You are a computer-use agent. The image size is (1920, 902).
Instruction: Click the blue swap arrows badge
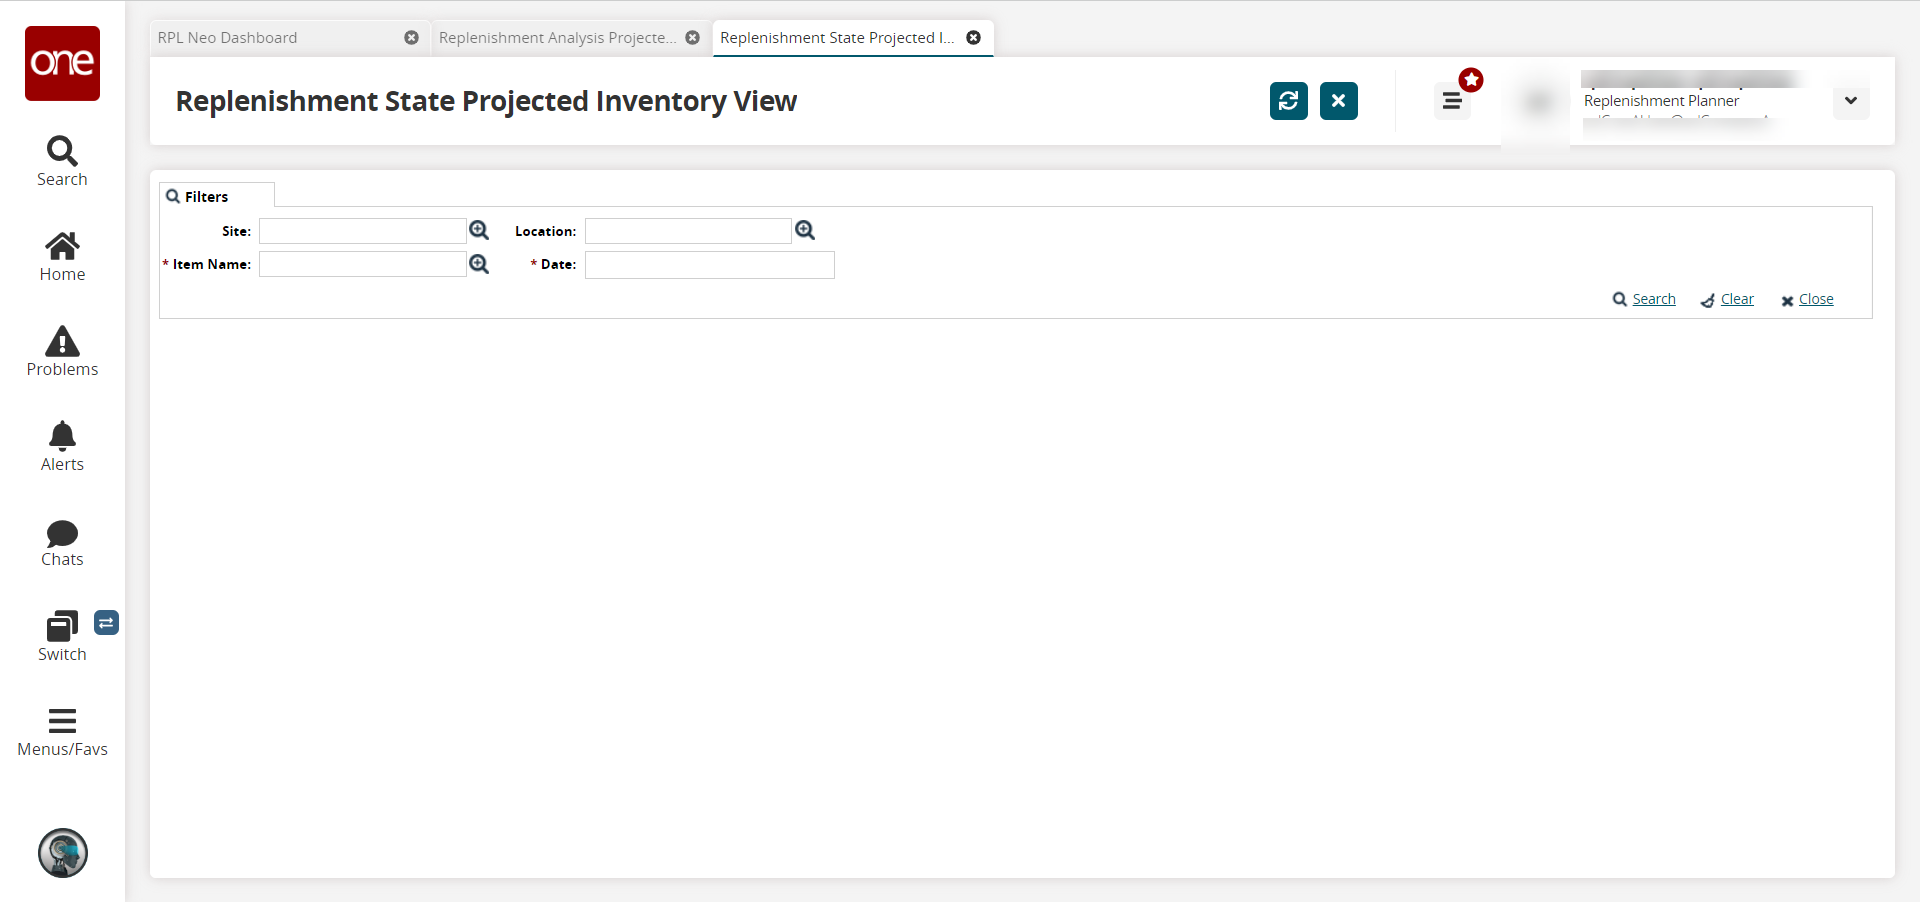click(106, 623)
